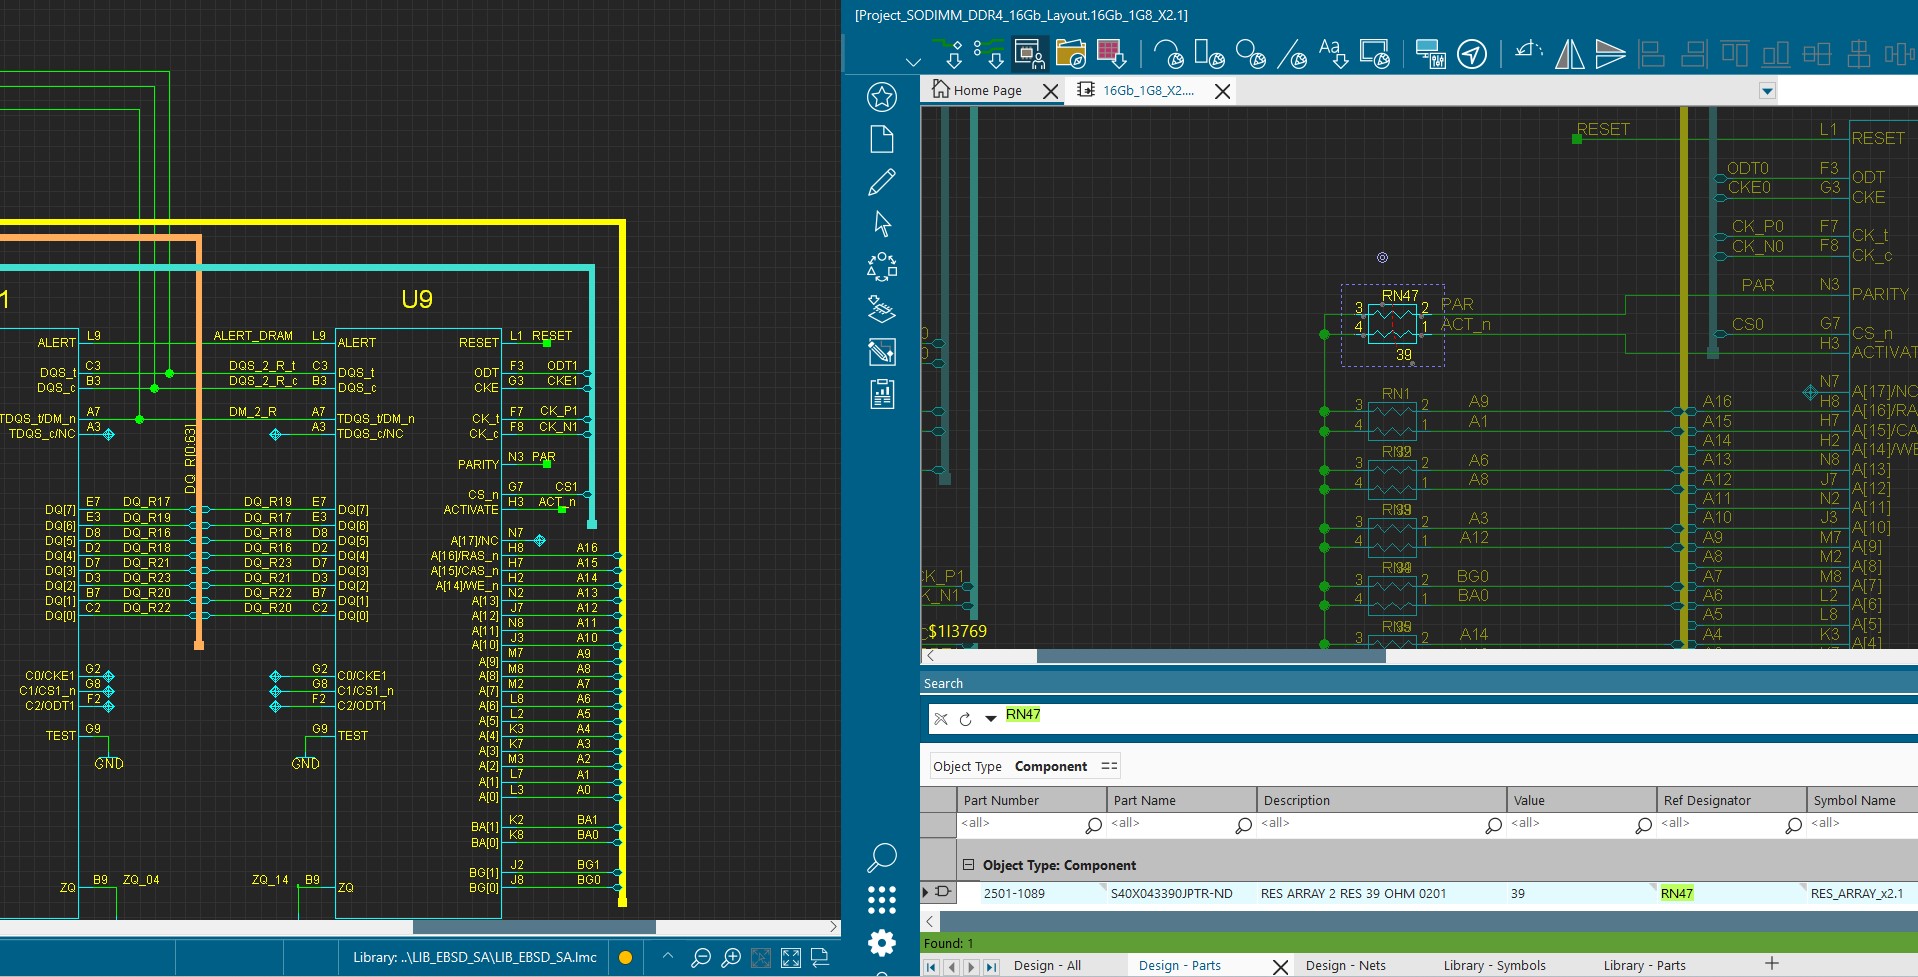Switch to the Design - Nets tab

pyautogui.click(x=1345, y=965)
